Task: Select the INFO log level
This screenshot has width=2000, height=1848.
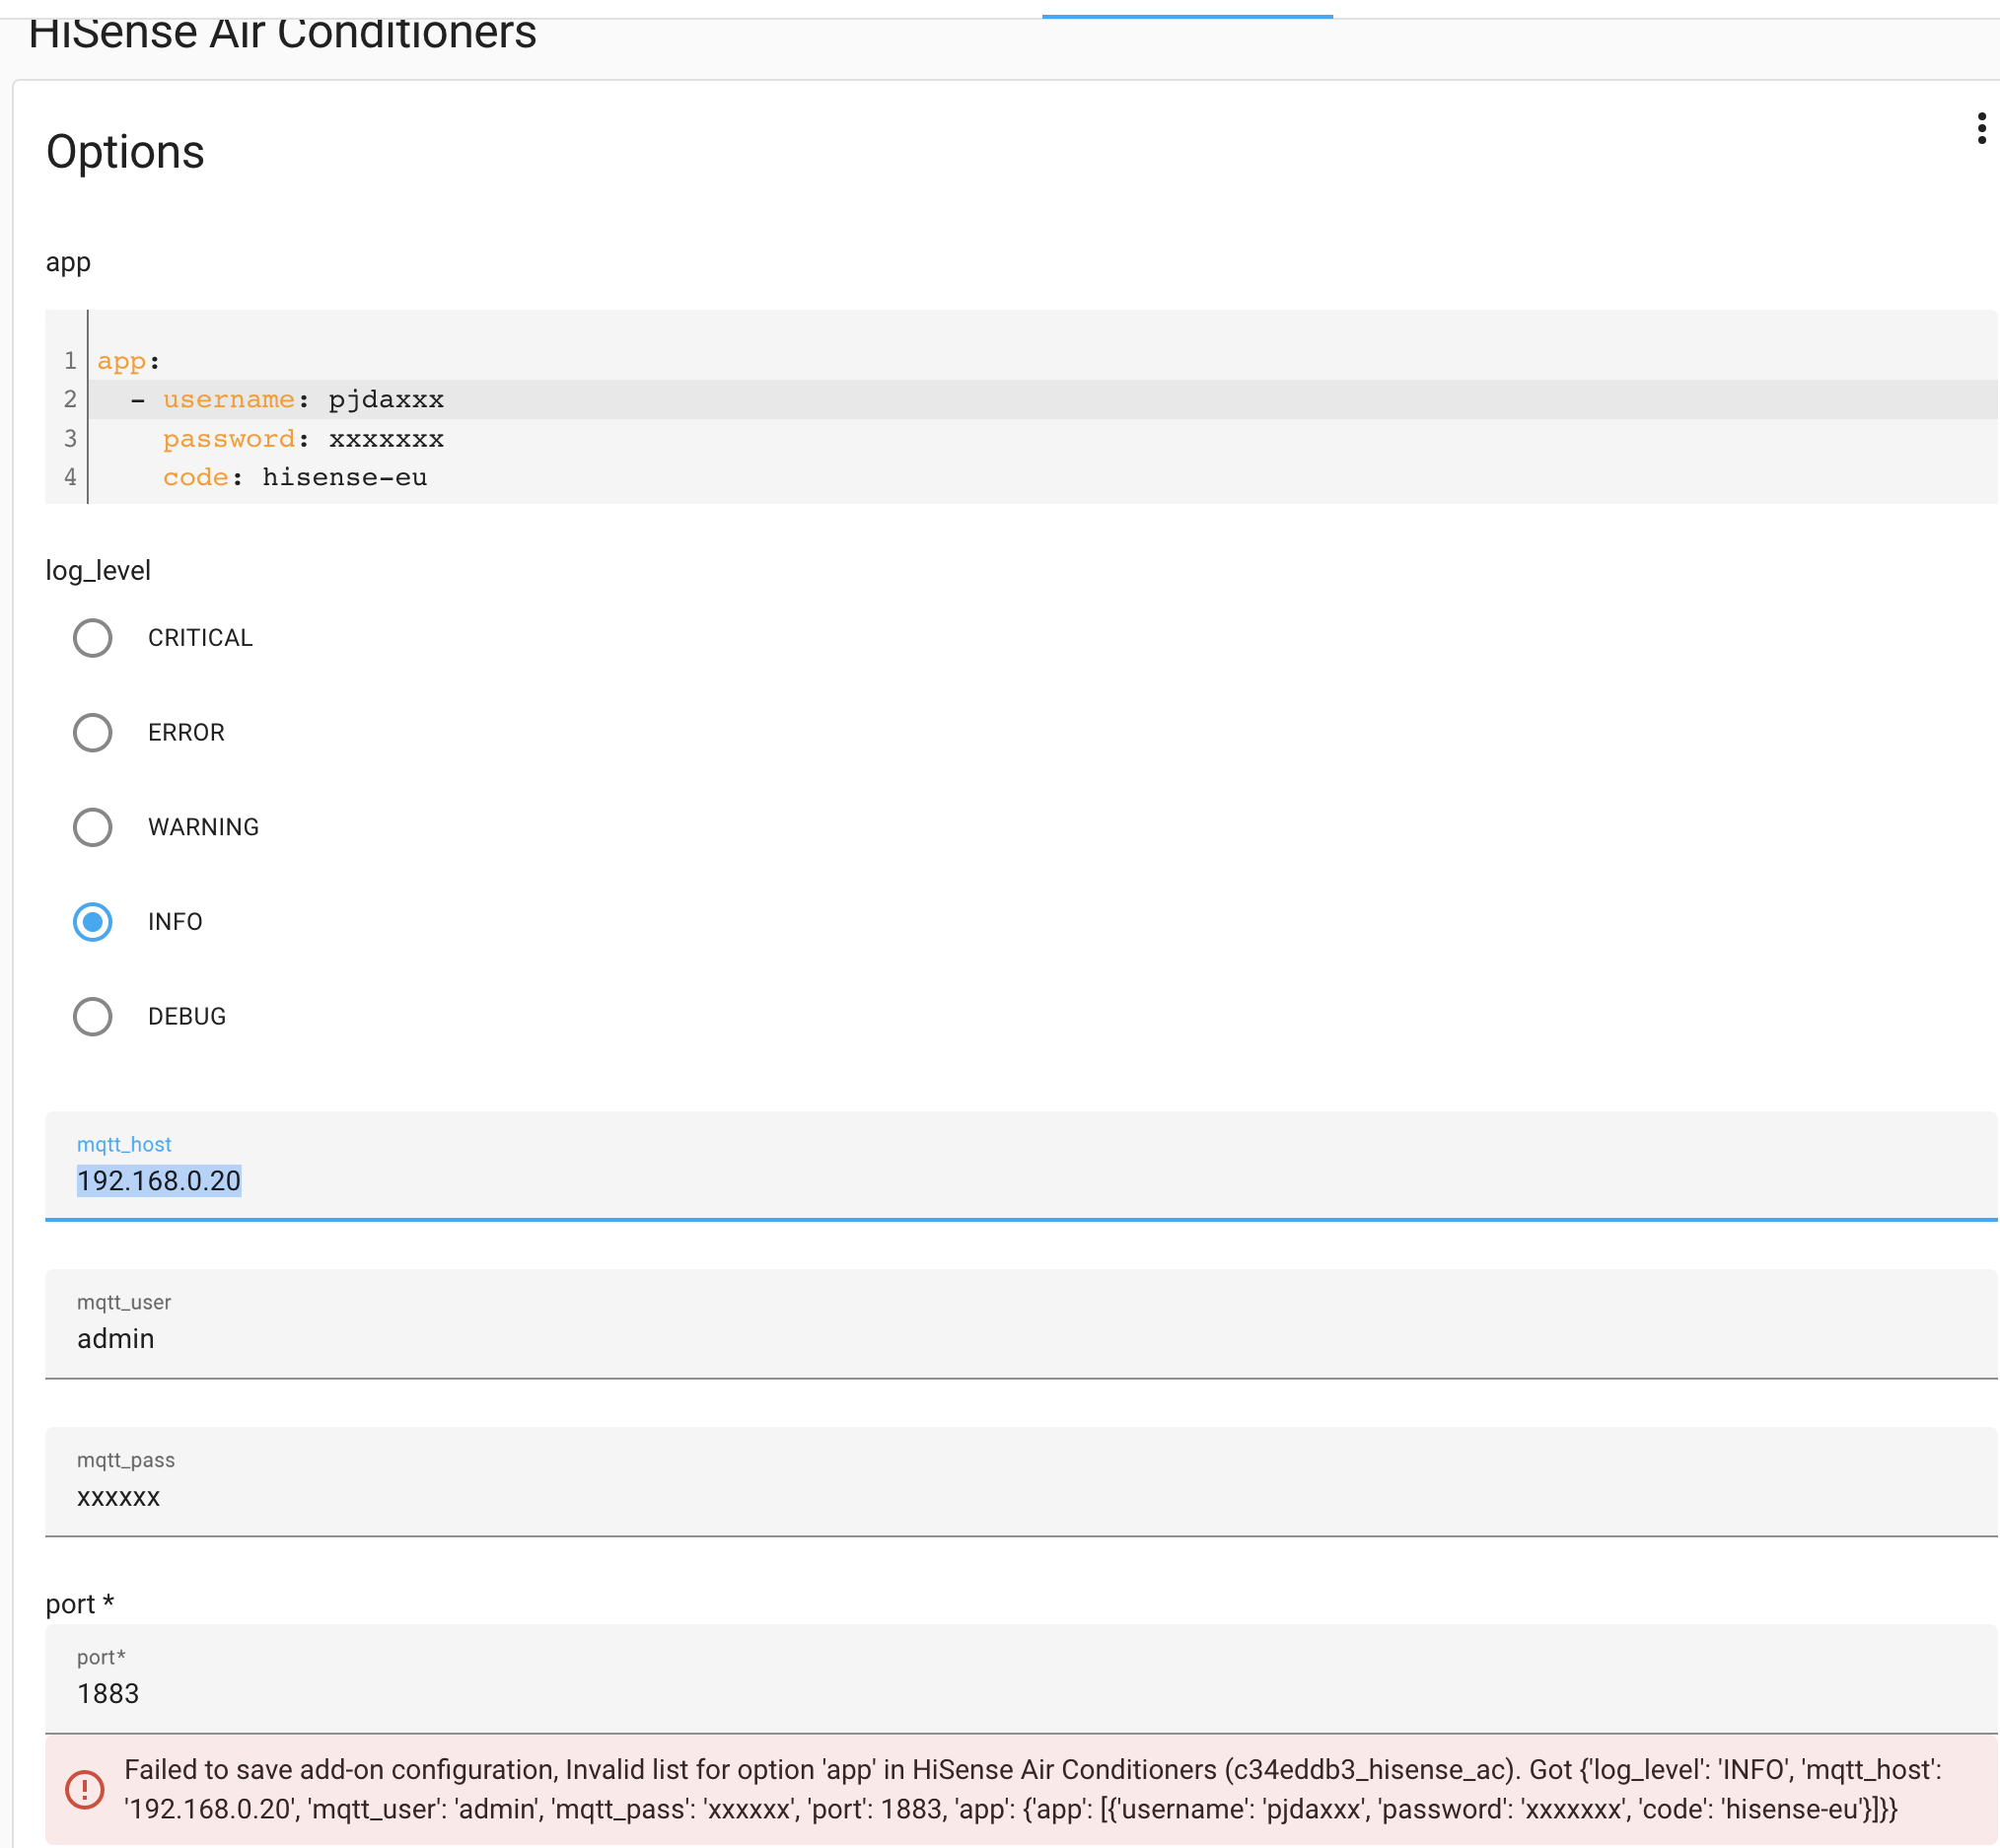Action: click(x=93, y=922)
